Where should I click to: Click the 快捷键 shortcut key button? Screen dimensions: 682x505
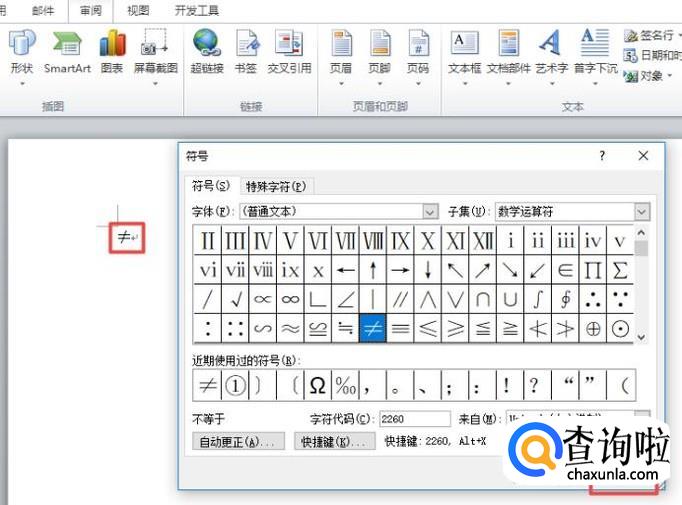(x=335, y=441)
